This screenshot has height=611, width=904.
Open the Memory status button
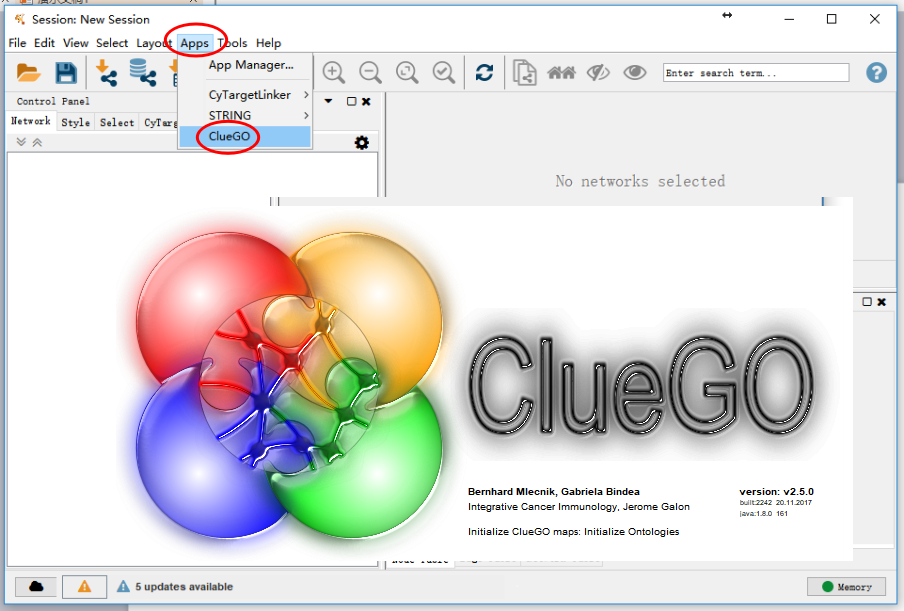click(846, 587)
